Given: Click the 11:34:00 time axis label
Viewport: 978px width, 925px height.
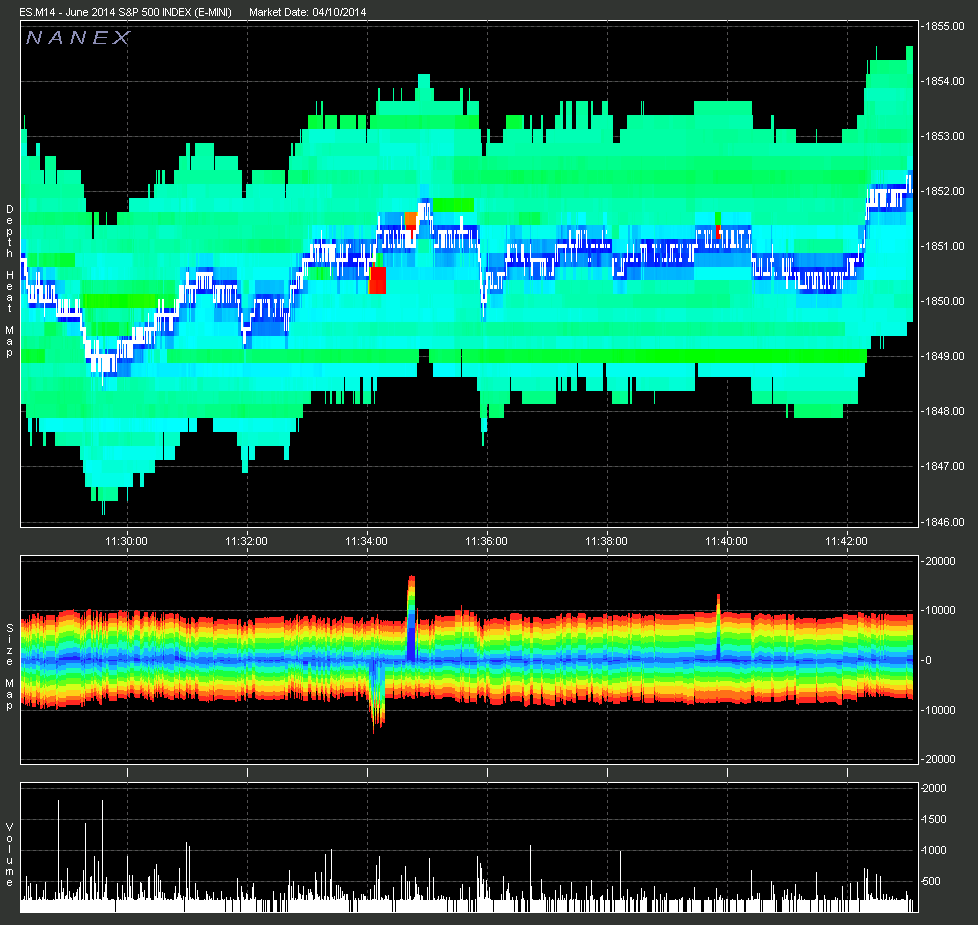Looking at the screenshot, I should coord(367,541).
